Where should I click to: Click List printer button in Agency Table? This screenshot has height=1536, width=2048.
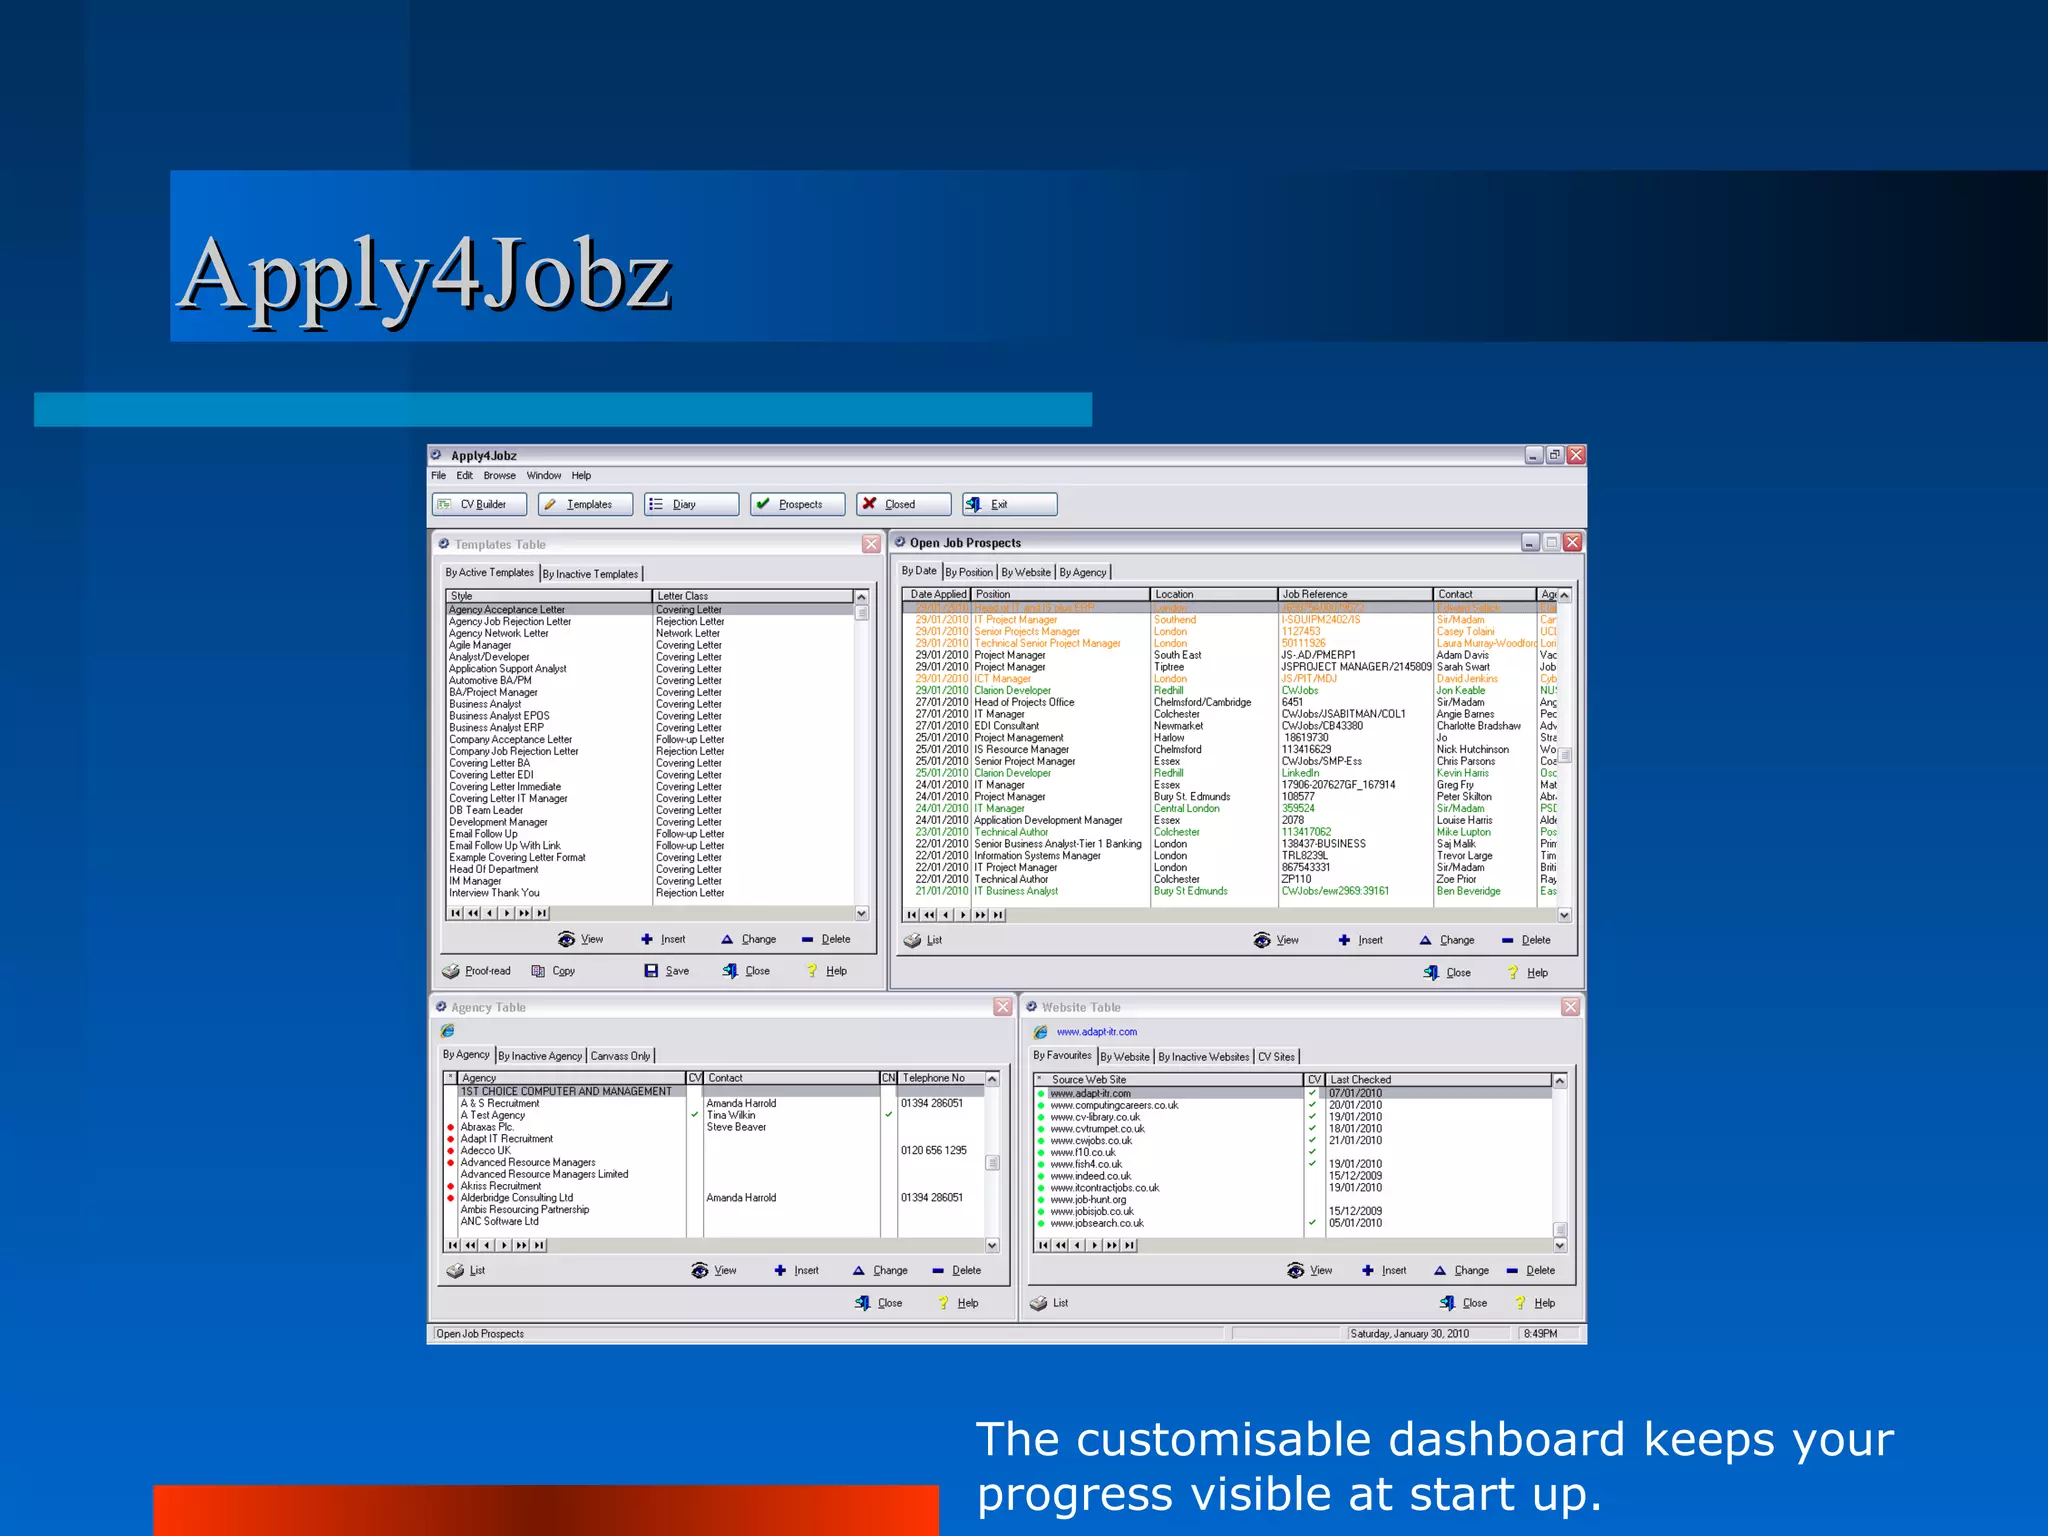(466, 1271)
